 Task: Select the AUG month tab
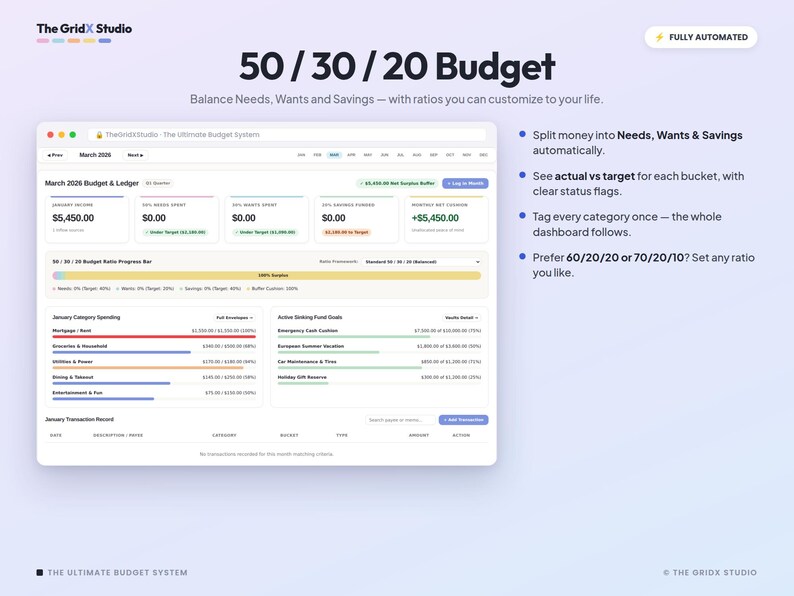[x=417, y=155]
